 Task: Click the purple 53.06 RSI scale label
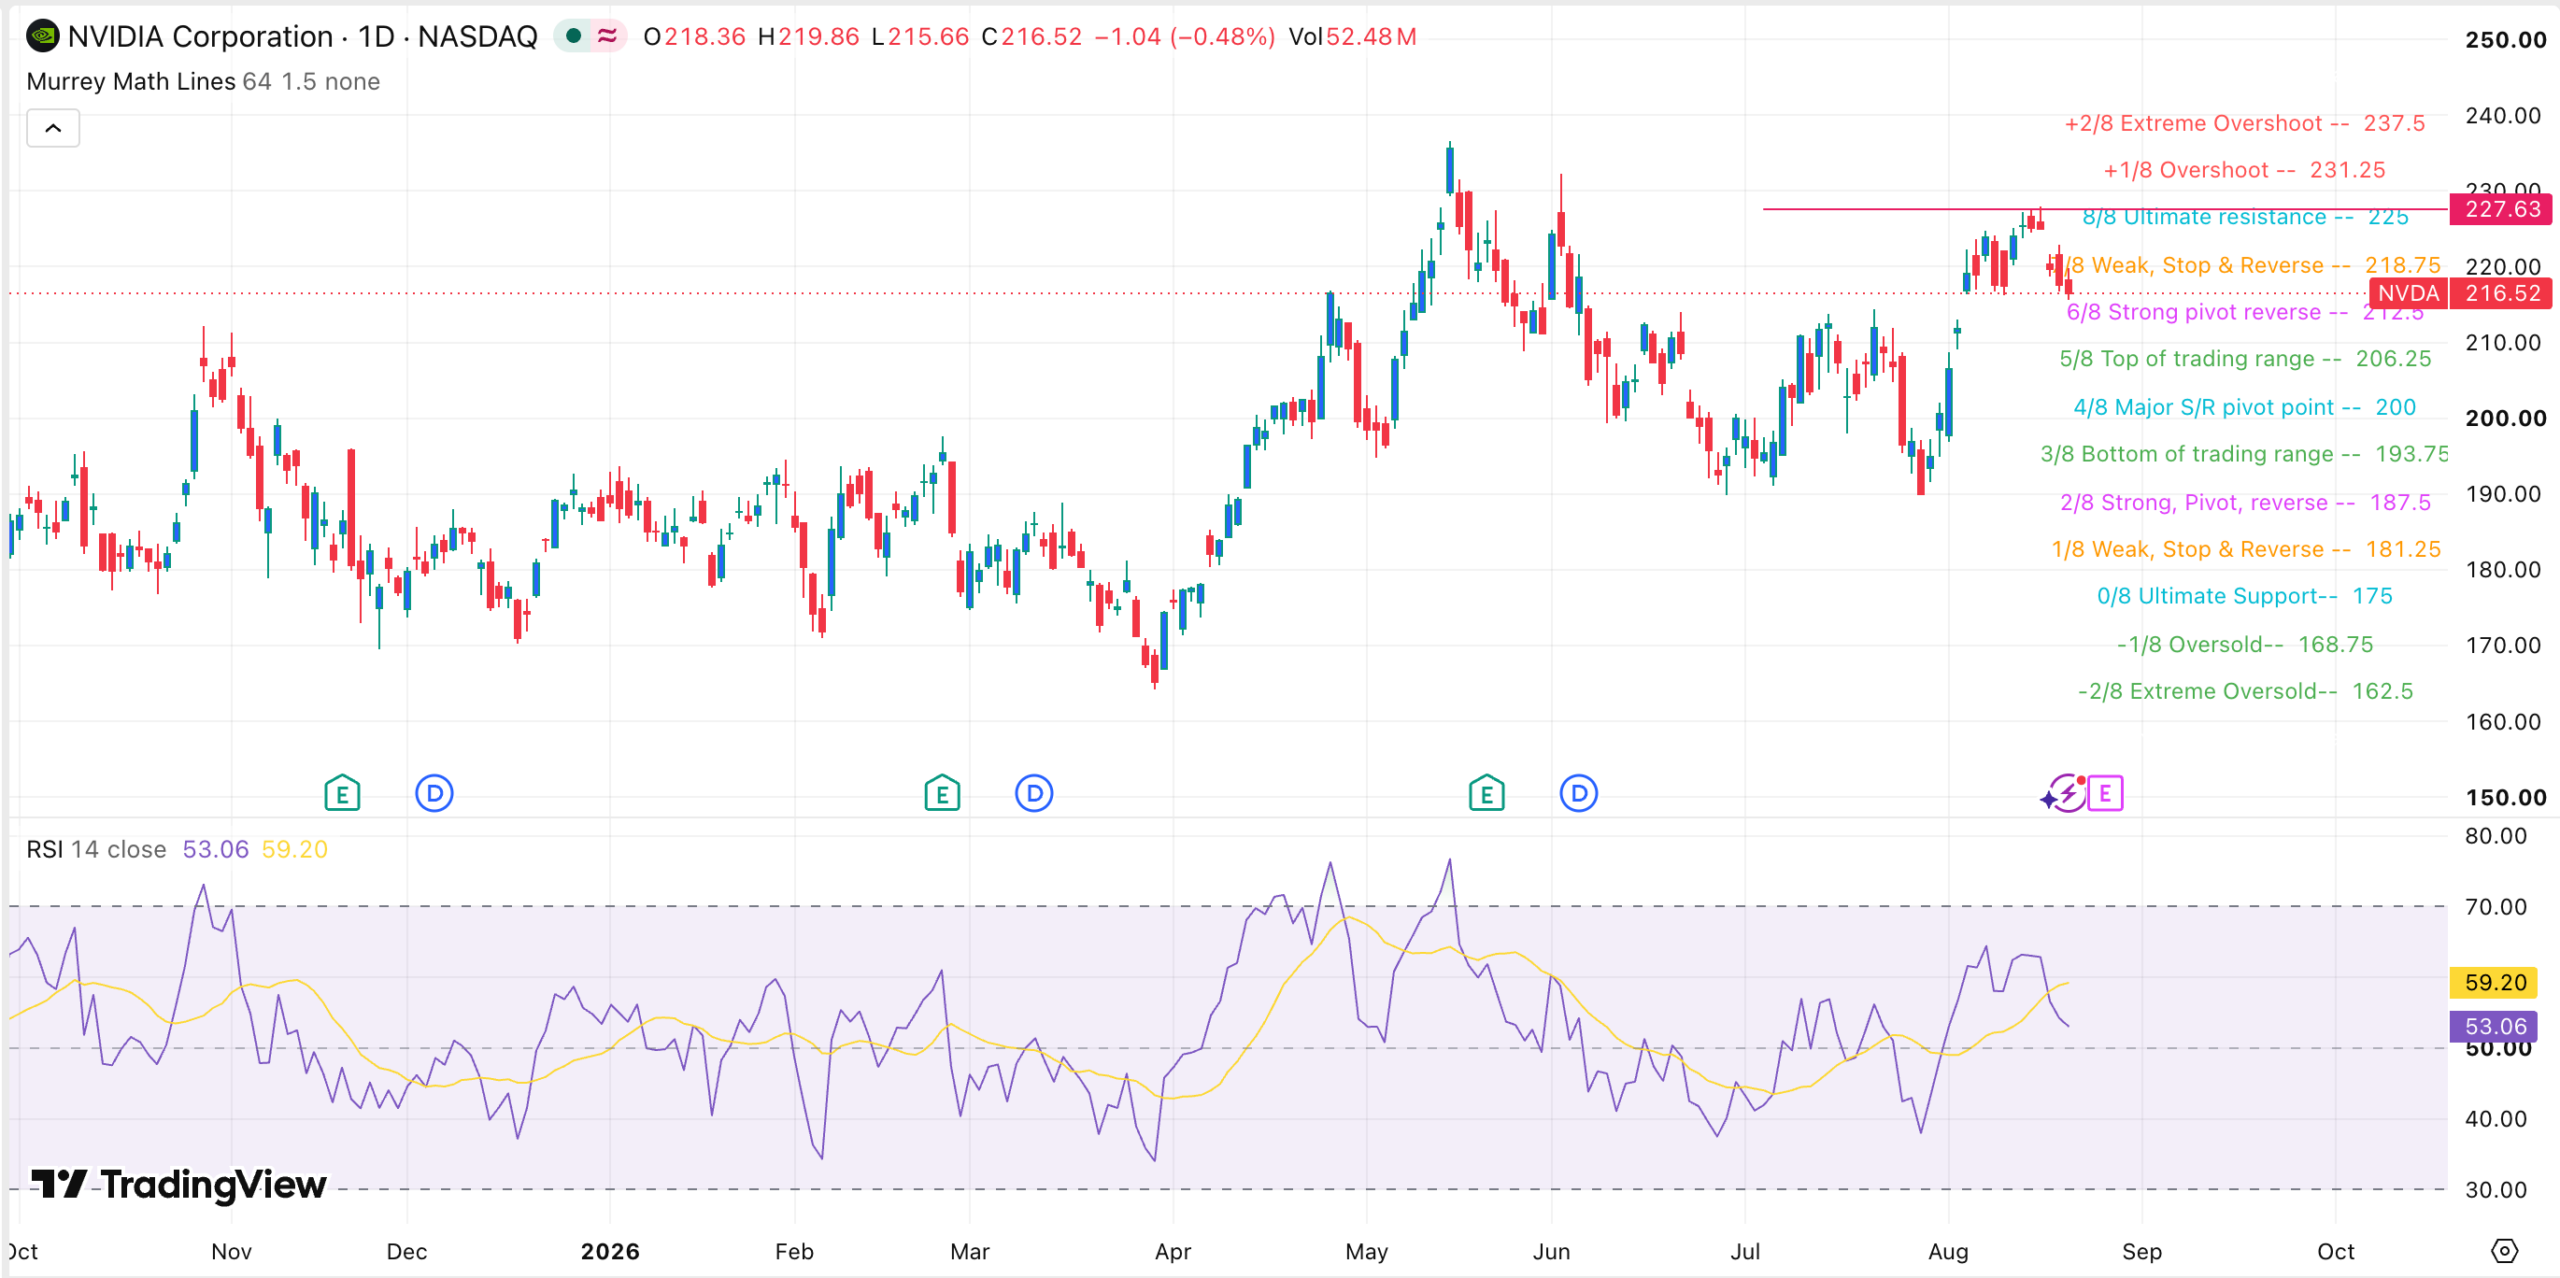pyautogui.click(x=2495, y=1026)
